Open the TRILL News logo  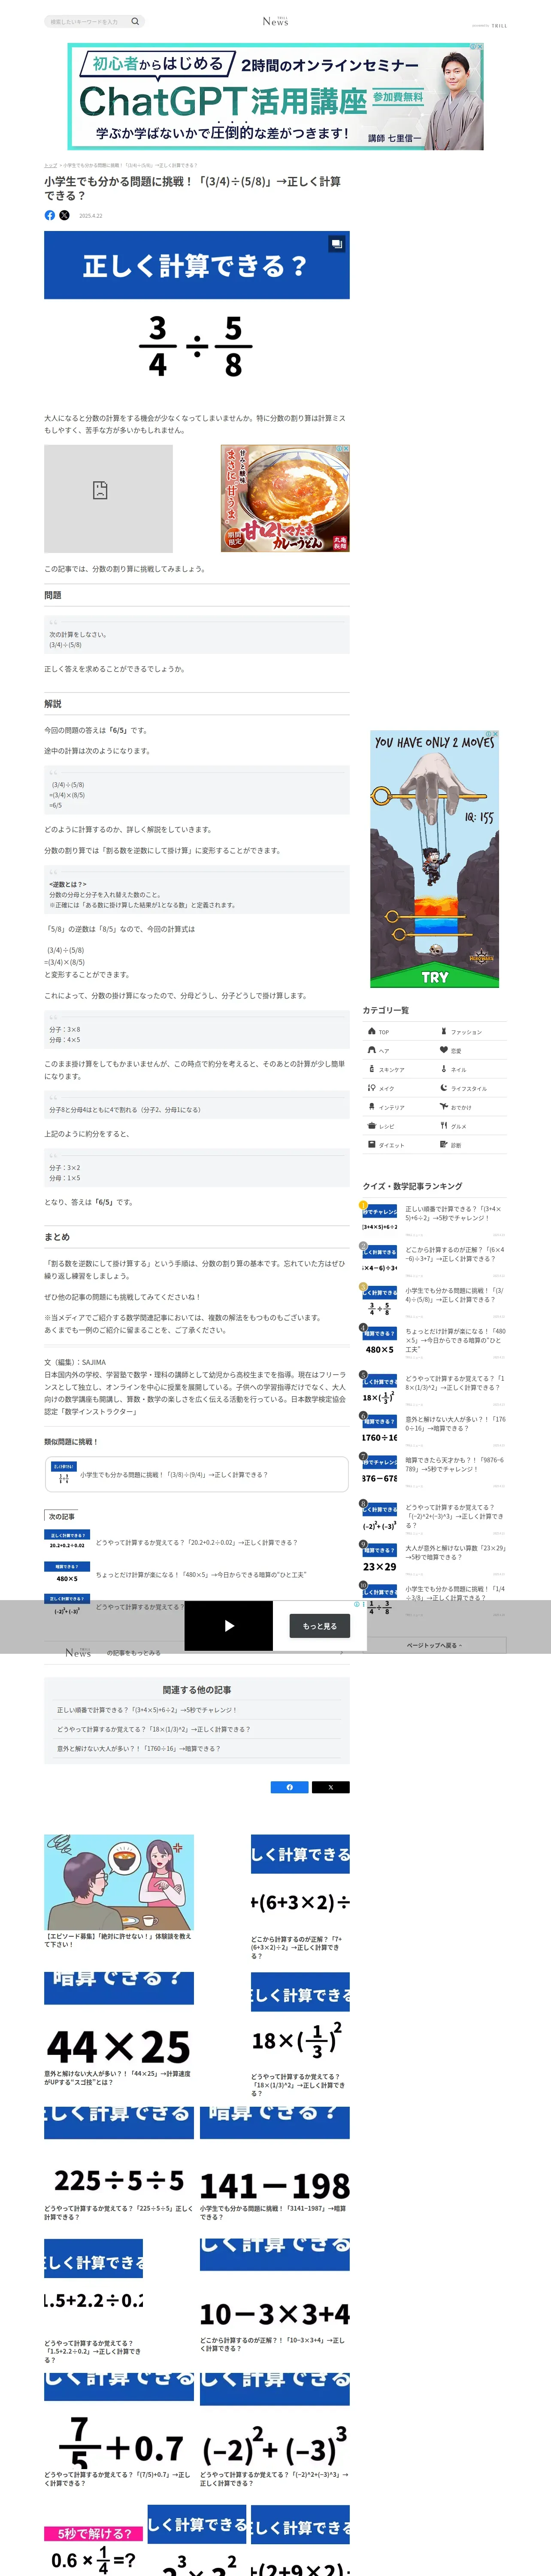[275, 21]
